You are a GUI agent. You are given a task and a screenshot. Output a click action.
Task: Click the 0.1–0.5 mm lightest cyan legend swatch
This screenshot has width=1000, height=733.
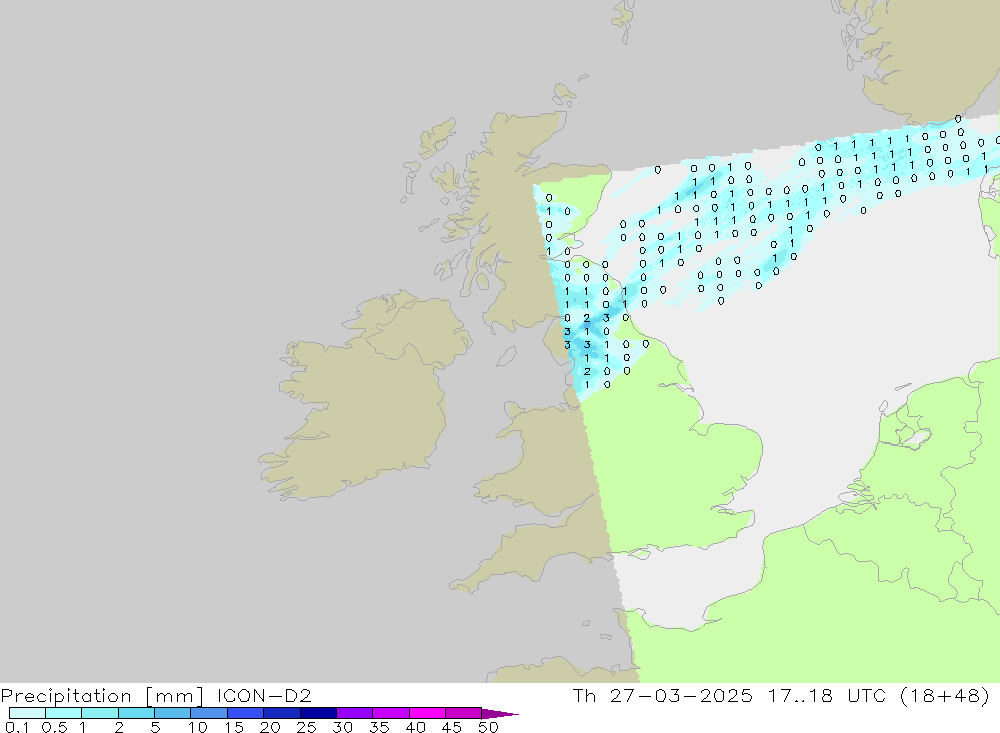tap(27, 713)
